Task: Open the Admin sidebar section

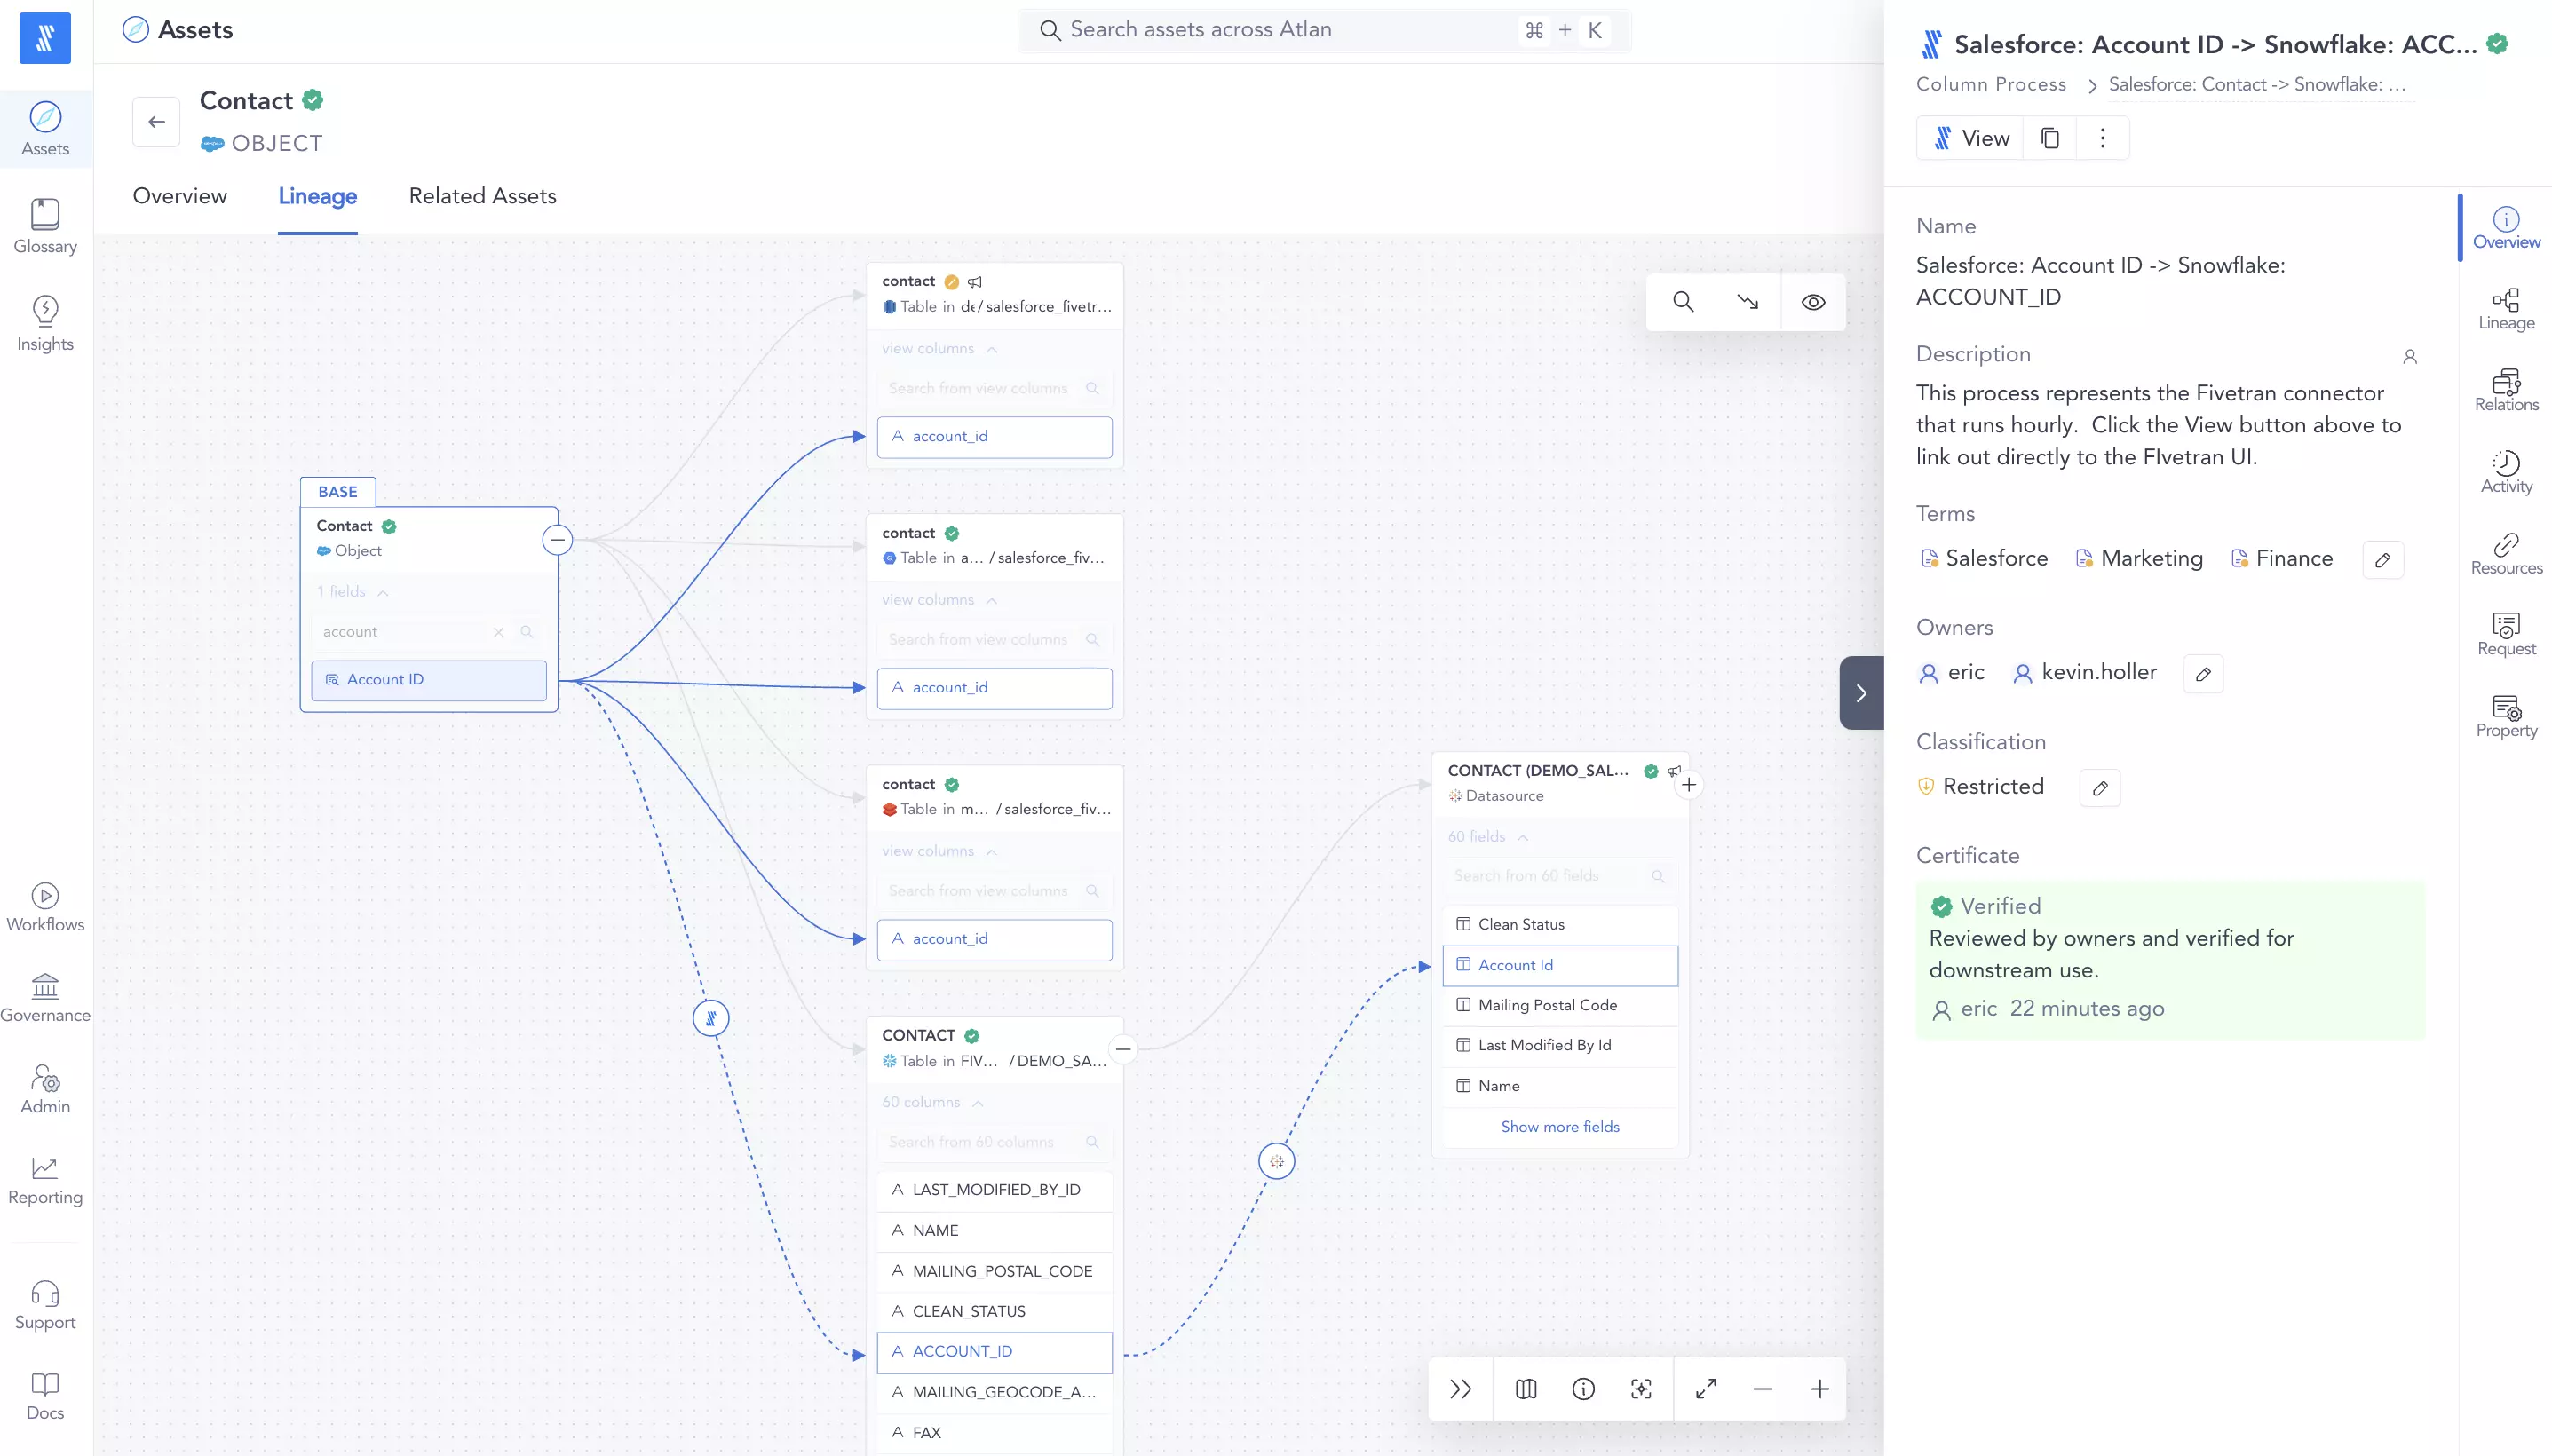Action: pyautogui.click(x=45, y=1089)
